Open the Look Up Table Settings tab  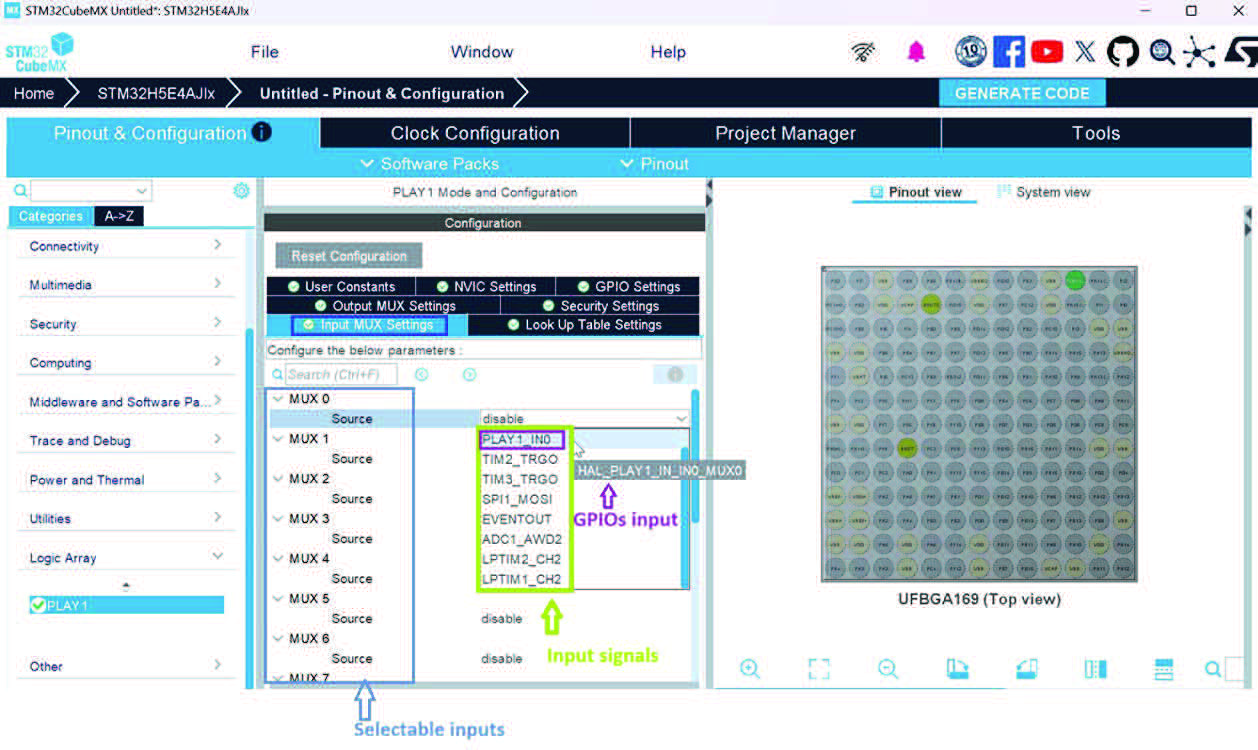click(584, 325)
